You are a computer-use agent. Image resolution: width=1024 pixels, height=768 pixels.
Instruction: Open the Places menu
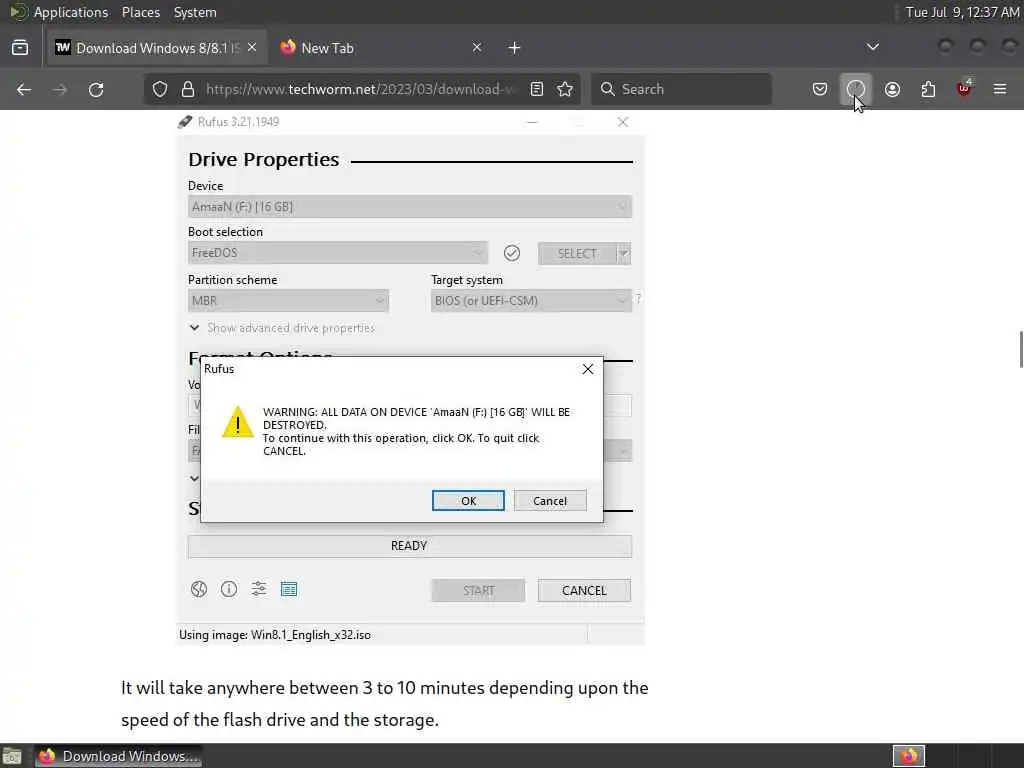(x=140, y=12)
